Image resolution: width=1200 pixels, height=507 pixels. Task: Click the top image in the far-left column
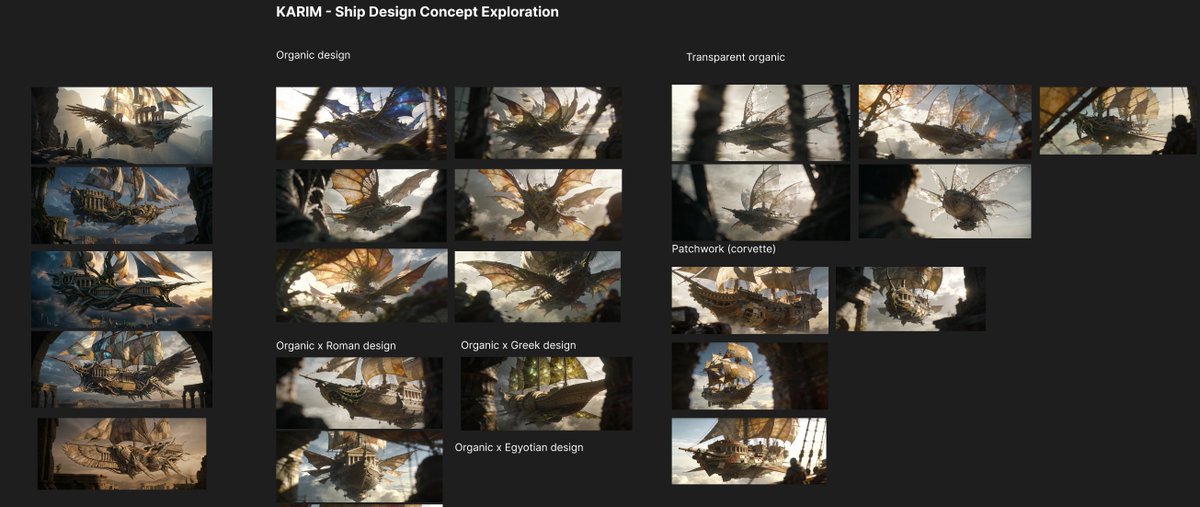coord(122,125)
